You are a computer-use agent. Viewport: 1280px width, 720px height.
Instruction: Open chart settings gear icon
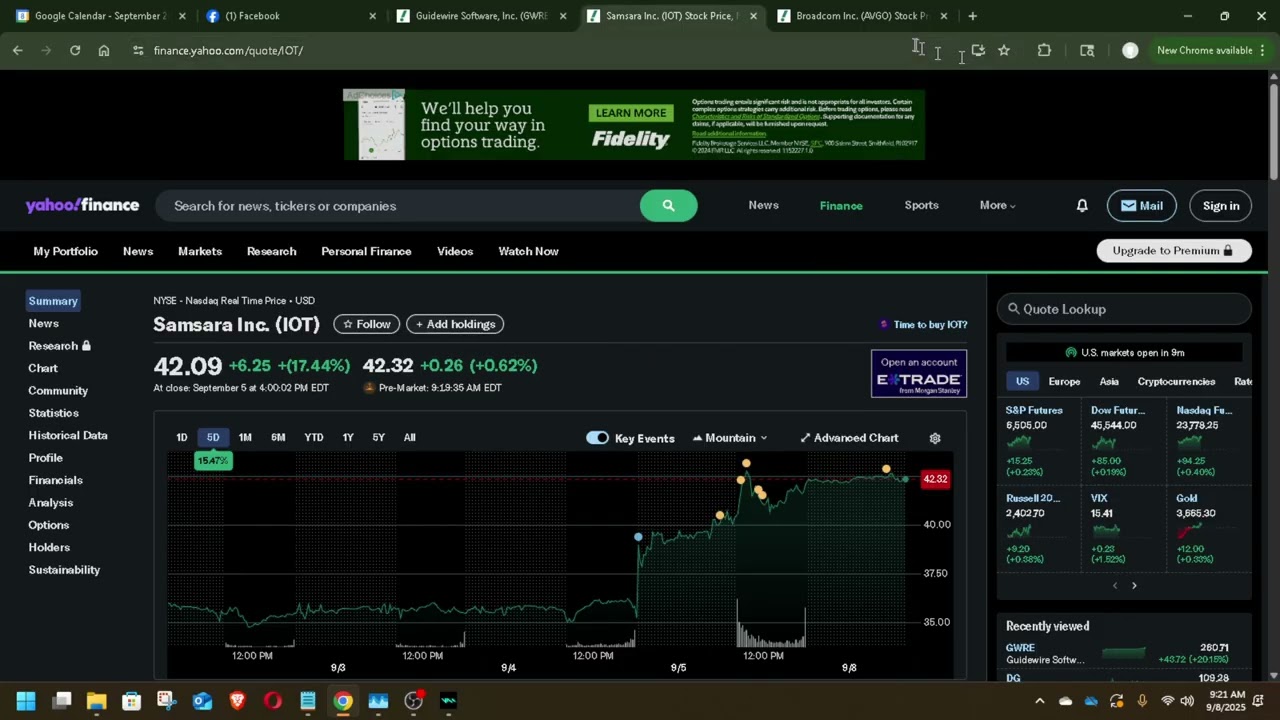935,438
